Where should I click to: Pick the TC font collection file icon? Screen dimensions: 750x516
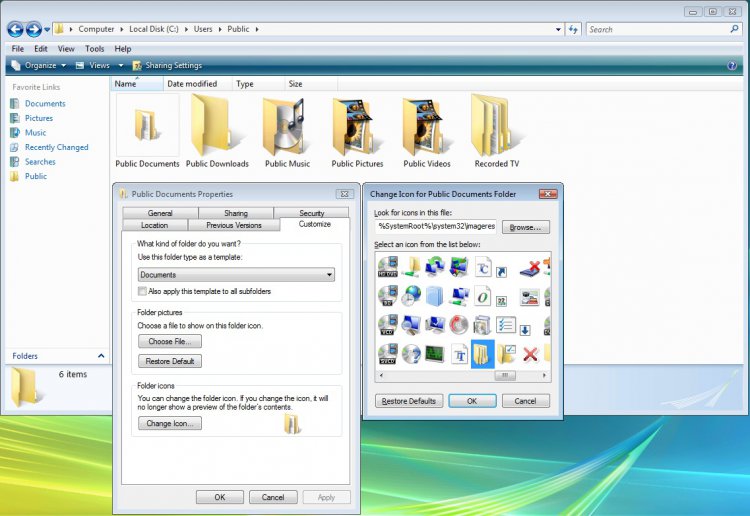[483, 267]
